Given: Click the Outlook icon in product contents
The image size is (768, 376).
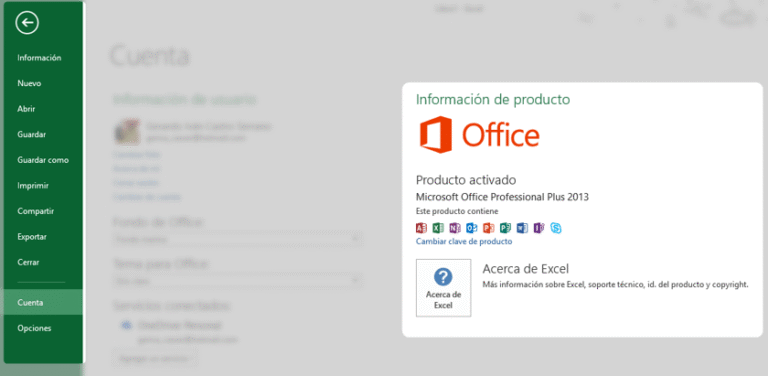Looking at the screenshot, I should (472, 228).
